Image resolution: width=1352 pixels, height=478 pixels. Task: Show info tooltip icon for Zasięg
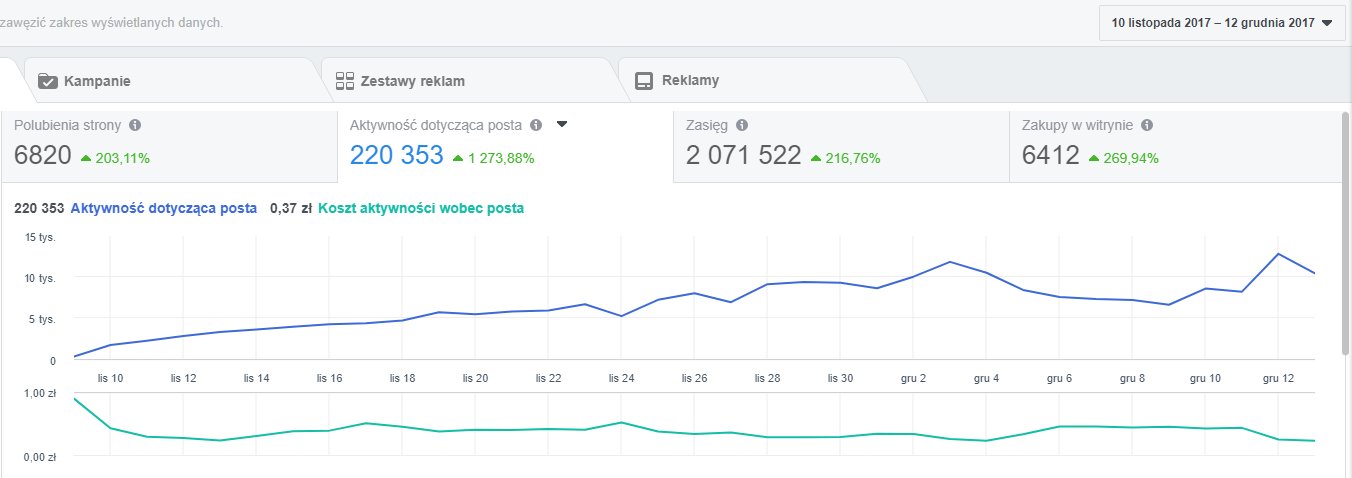[x=742, y=125]
